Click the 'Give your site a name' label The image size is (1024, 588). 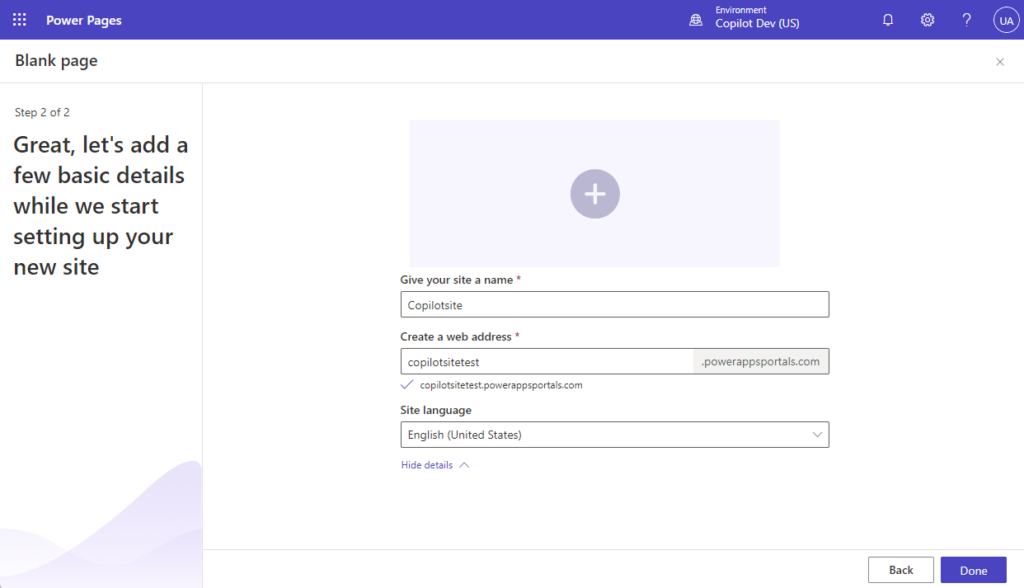[x=456, y=280]
